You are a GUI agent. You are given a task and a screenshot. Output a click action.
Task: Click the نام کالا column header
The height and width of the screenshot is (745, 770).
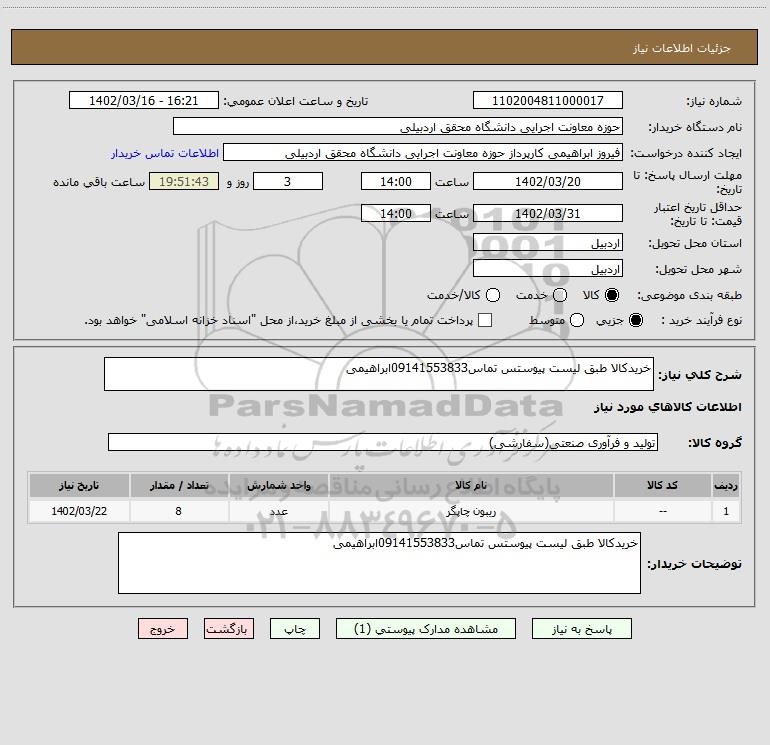tap(471, 485)
